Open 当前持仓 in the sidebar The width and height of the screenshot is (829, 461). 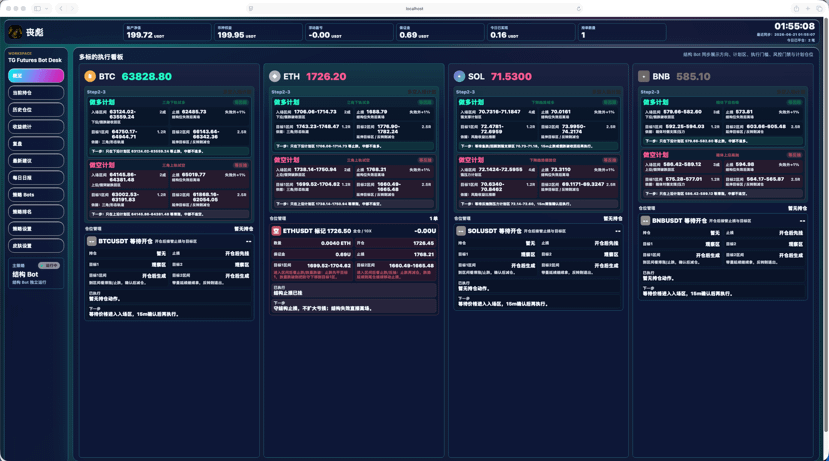click(x=36, y=93)
